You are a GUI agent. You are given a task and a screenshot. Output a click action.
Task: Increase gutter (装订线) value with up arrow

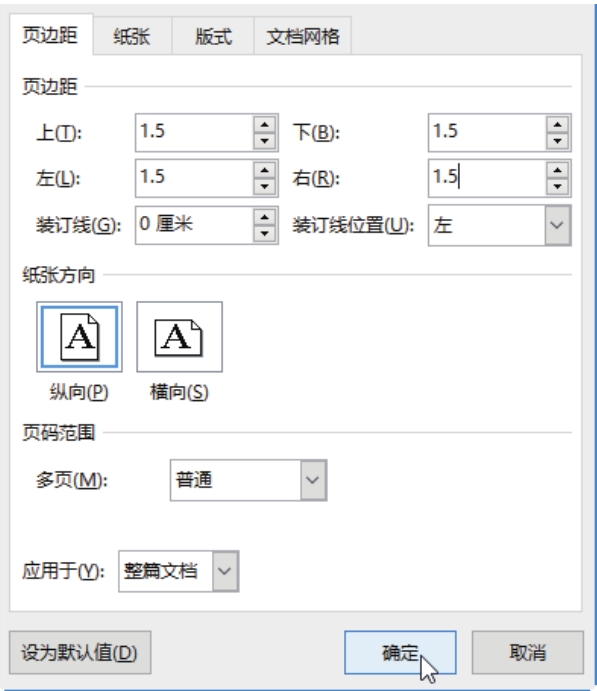(264, 217)
